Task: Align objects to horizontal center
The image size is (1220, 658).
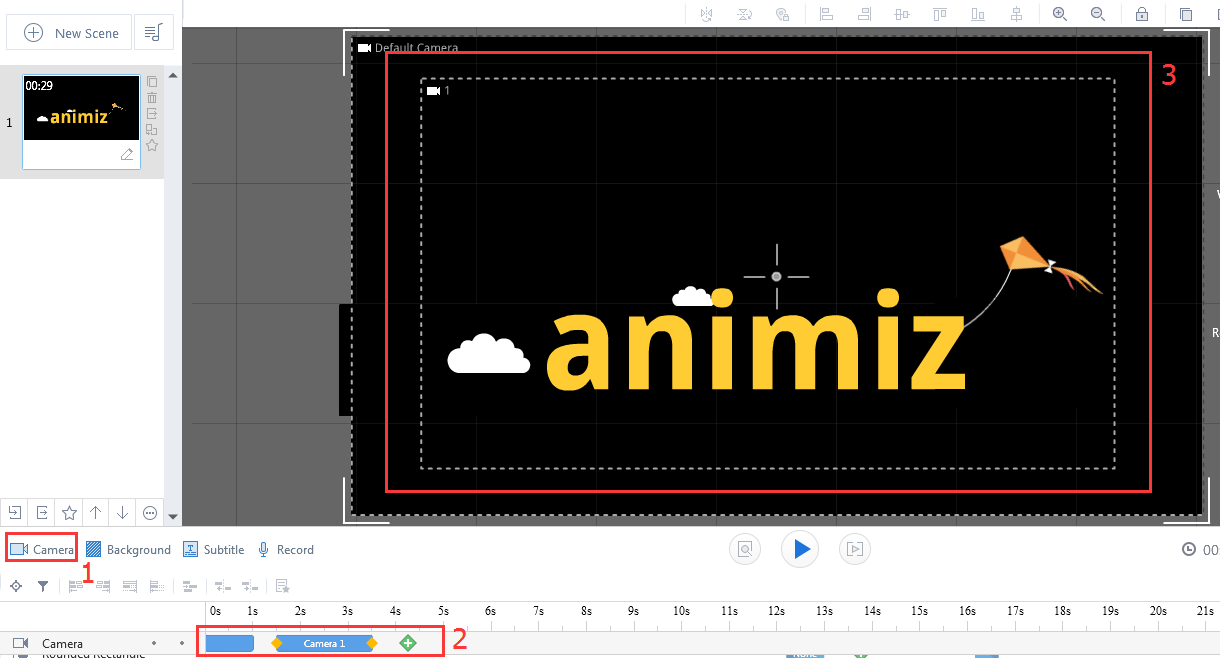Action: (x=903, y=14)
